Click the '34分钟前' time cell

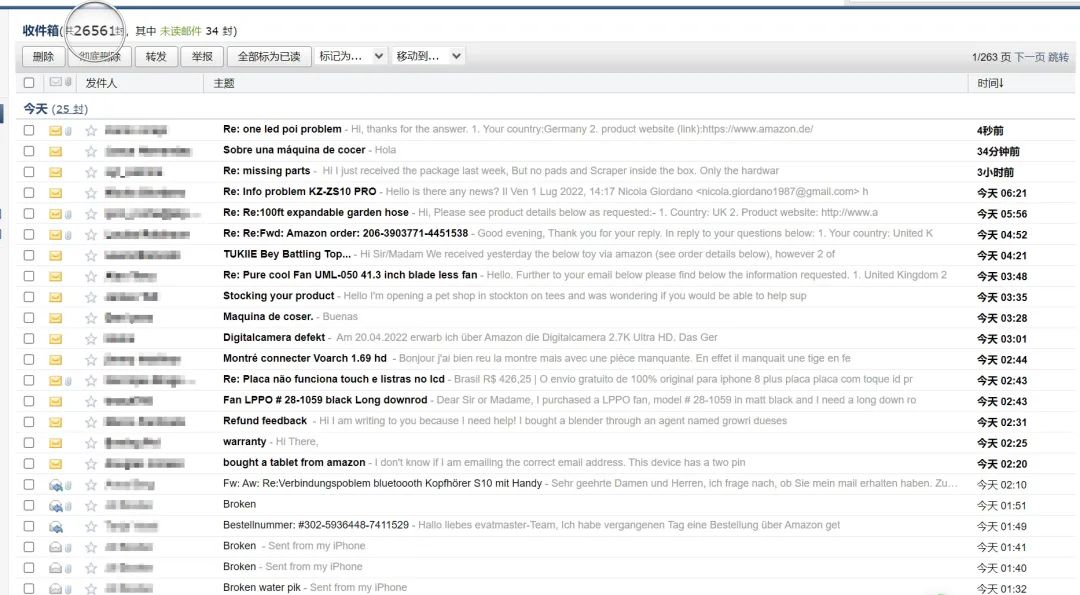coord(998,152)
